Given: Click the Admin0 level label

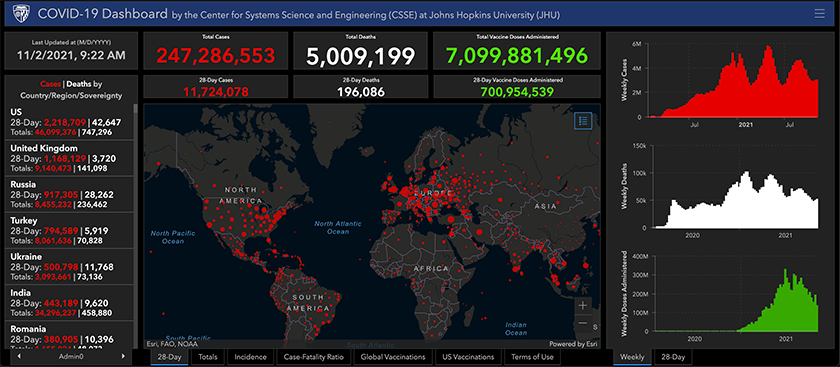Looking at the screenshot, I should tap(71, 356).
